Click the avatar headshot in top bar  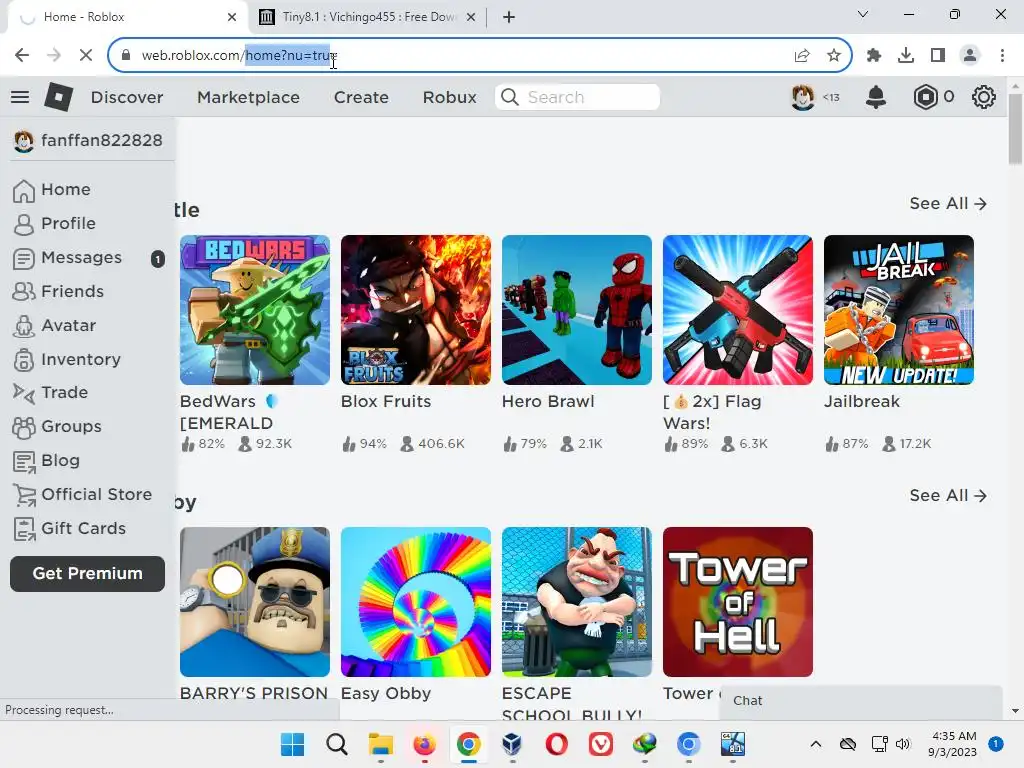point(803,97)
